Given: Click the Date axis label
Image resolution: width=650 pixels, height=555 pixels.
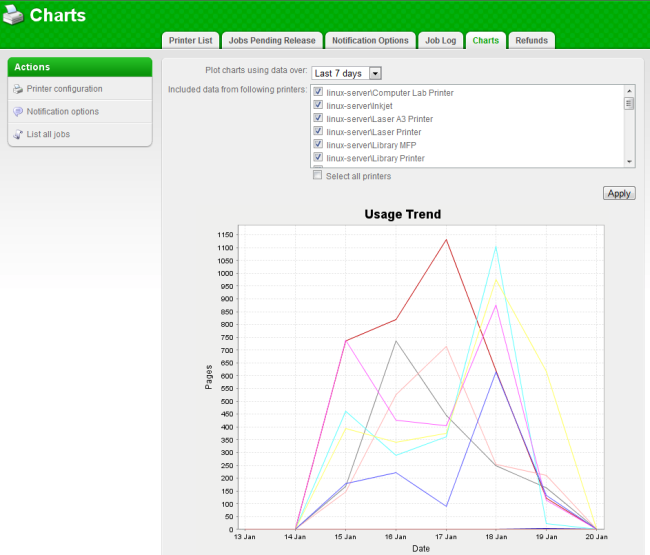Looking at the screenshot, I should click(421, 549).
